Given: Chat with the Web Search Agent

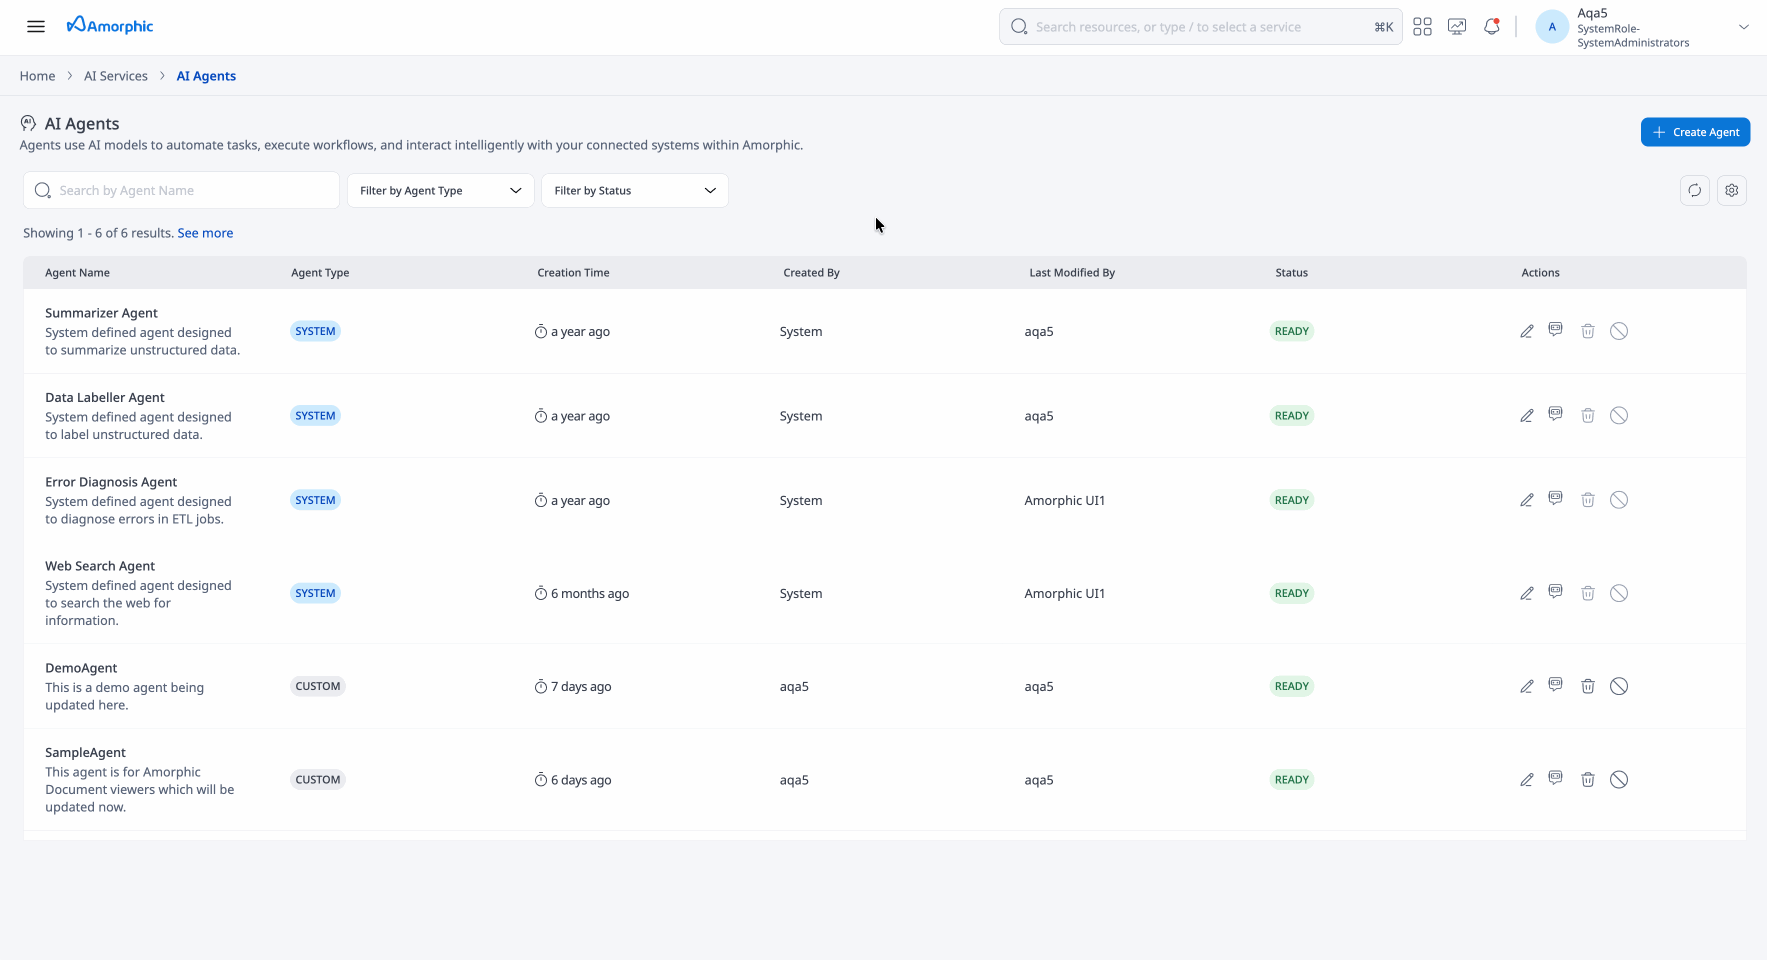Looking at the screenshot, I should 1555,592.
